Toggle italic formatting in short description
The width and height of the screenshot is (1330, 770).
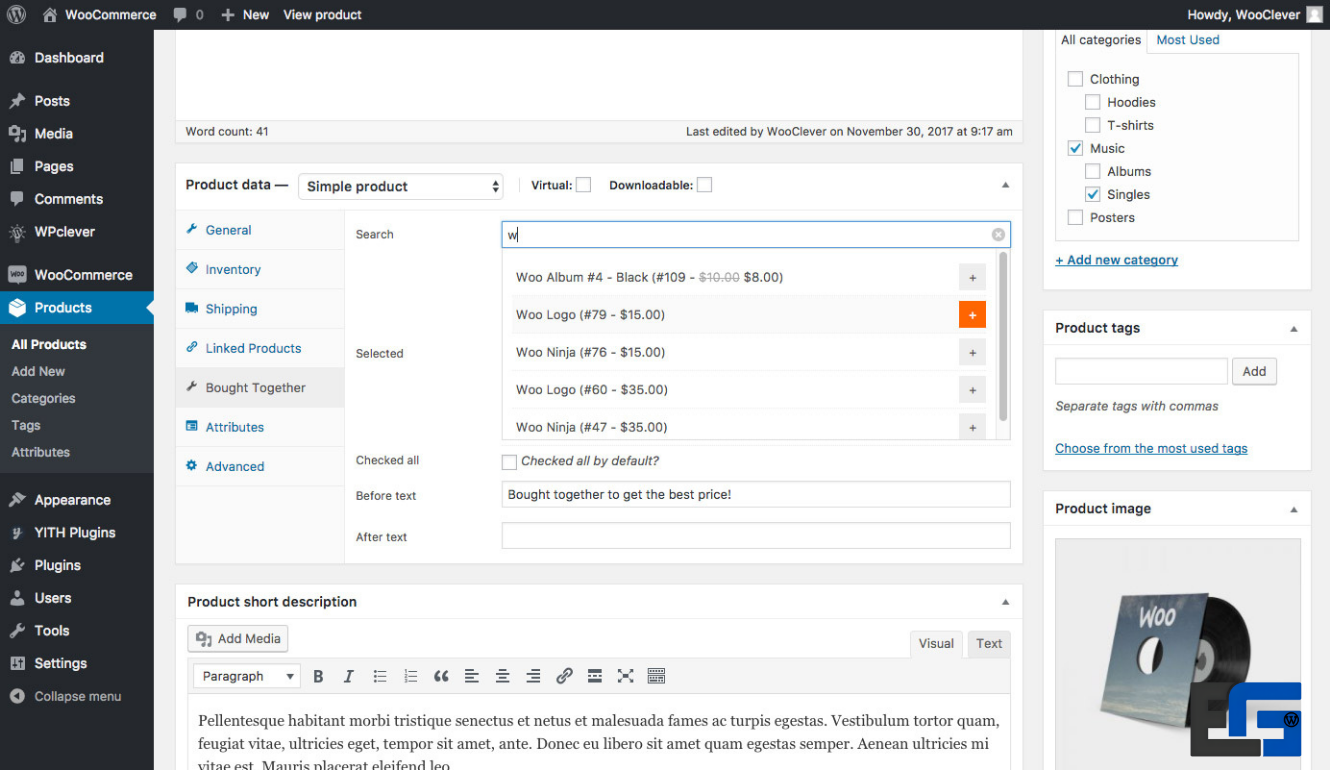(349, 676)
